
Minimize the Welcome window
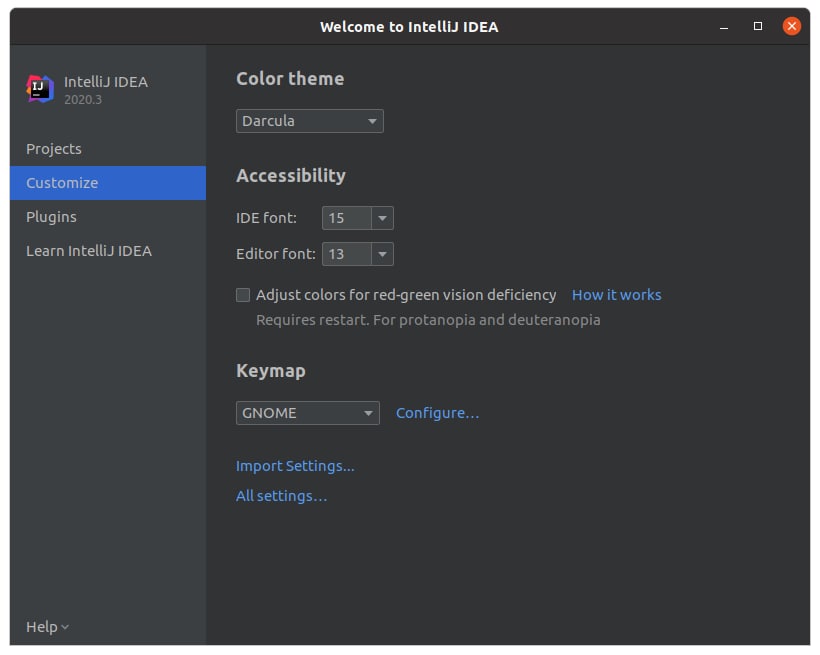[x=724, y=27]
